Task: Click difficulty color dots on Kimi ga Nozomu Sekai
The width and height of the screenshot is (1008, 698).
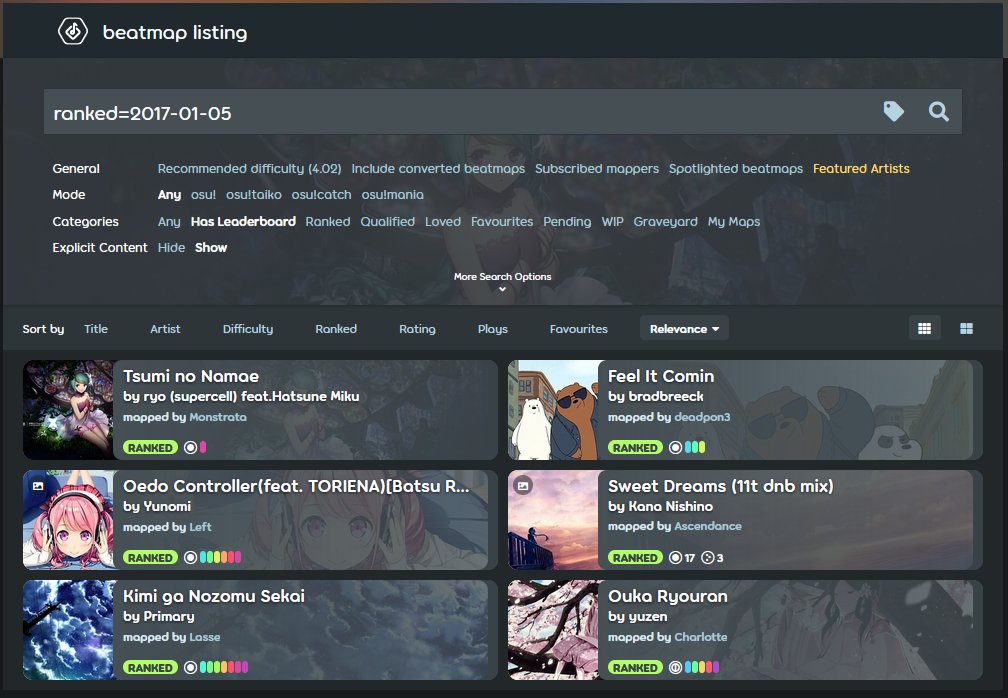Action: coord(224,667)
